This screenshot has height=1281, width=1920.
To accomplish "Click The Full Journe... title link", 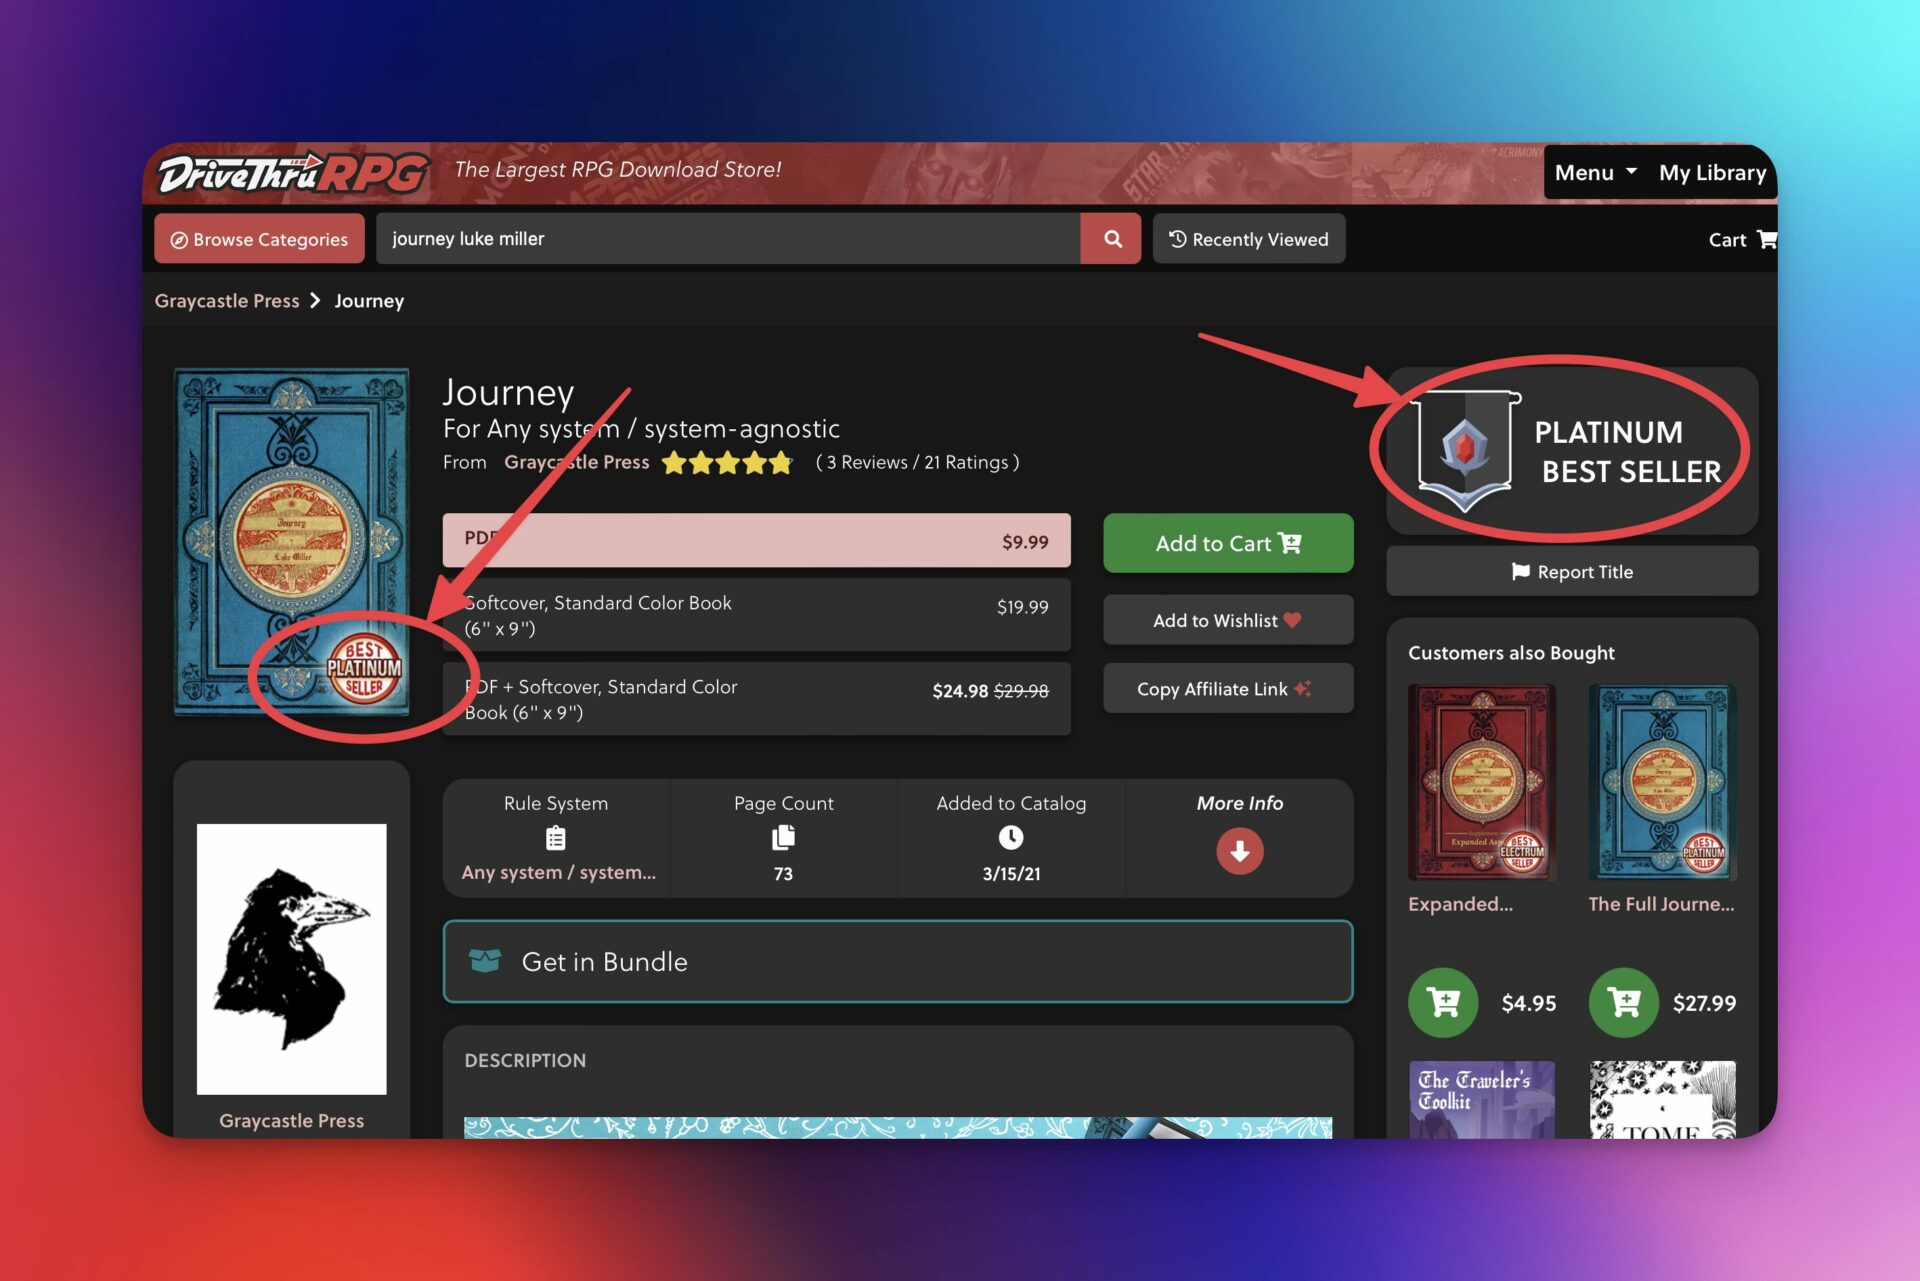I will pos(1661,904).
